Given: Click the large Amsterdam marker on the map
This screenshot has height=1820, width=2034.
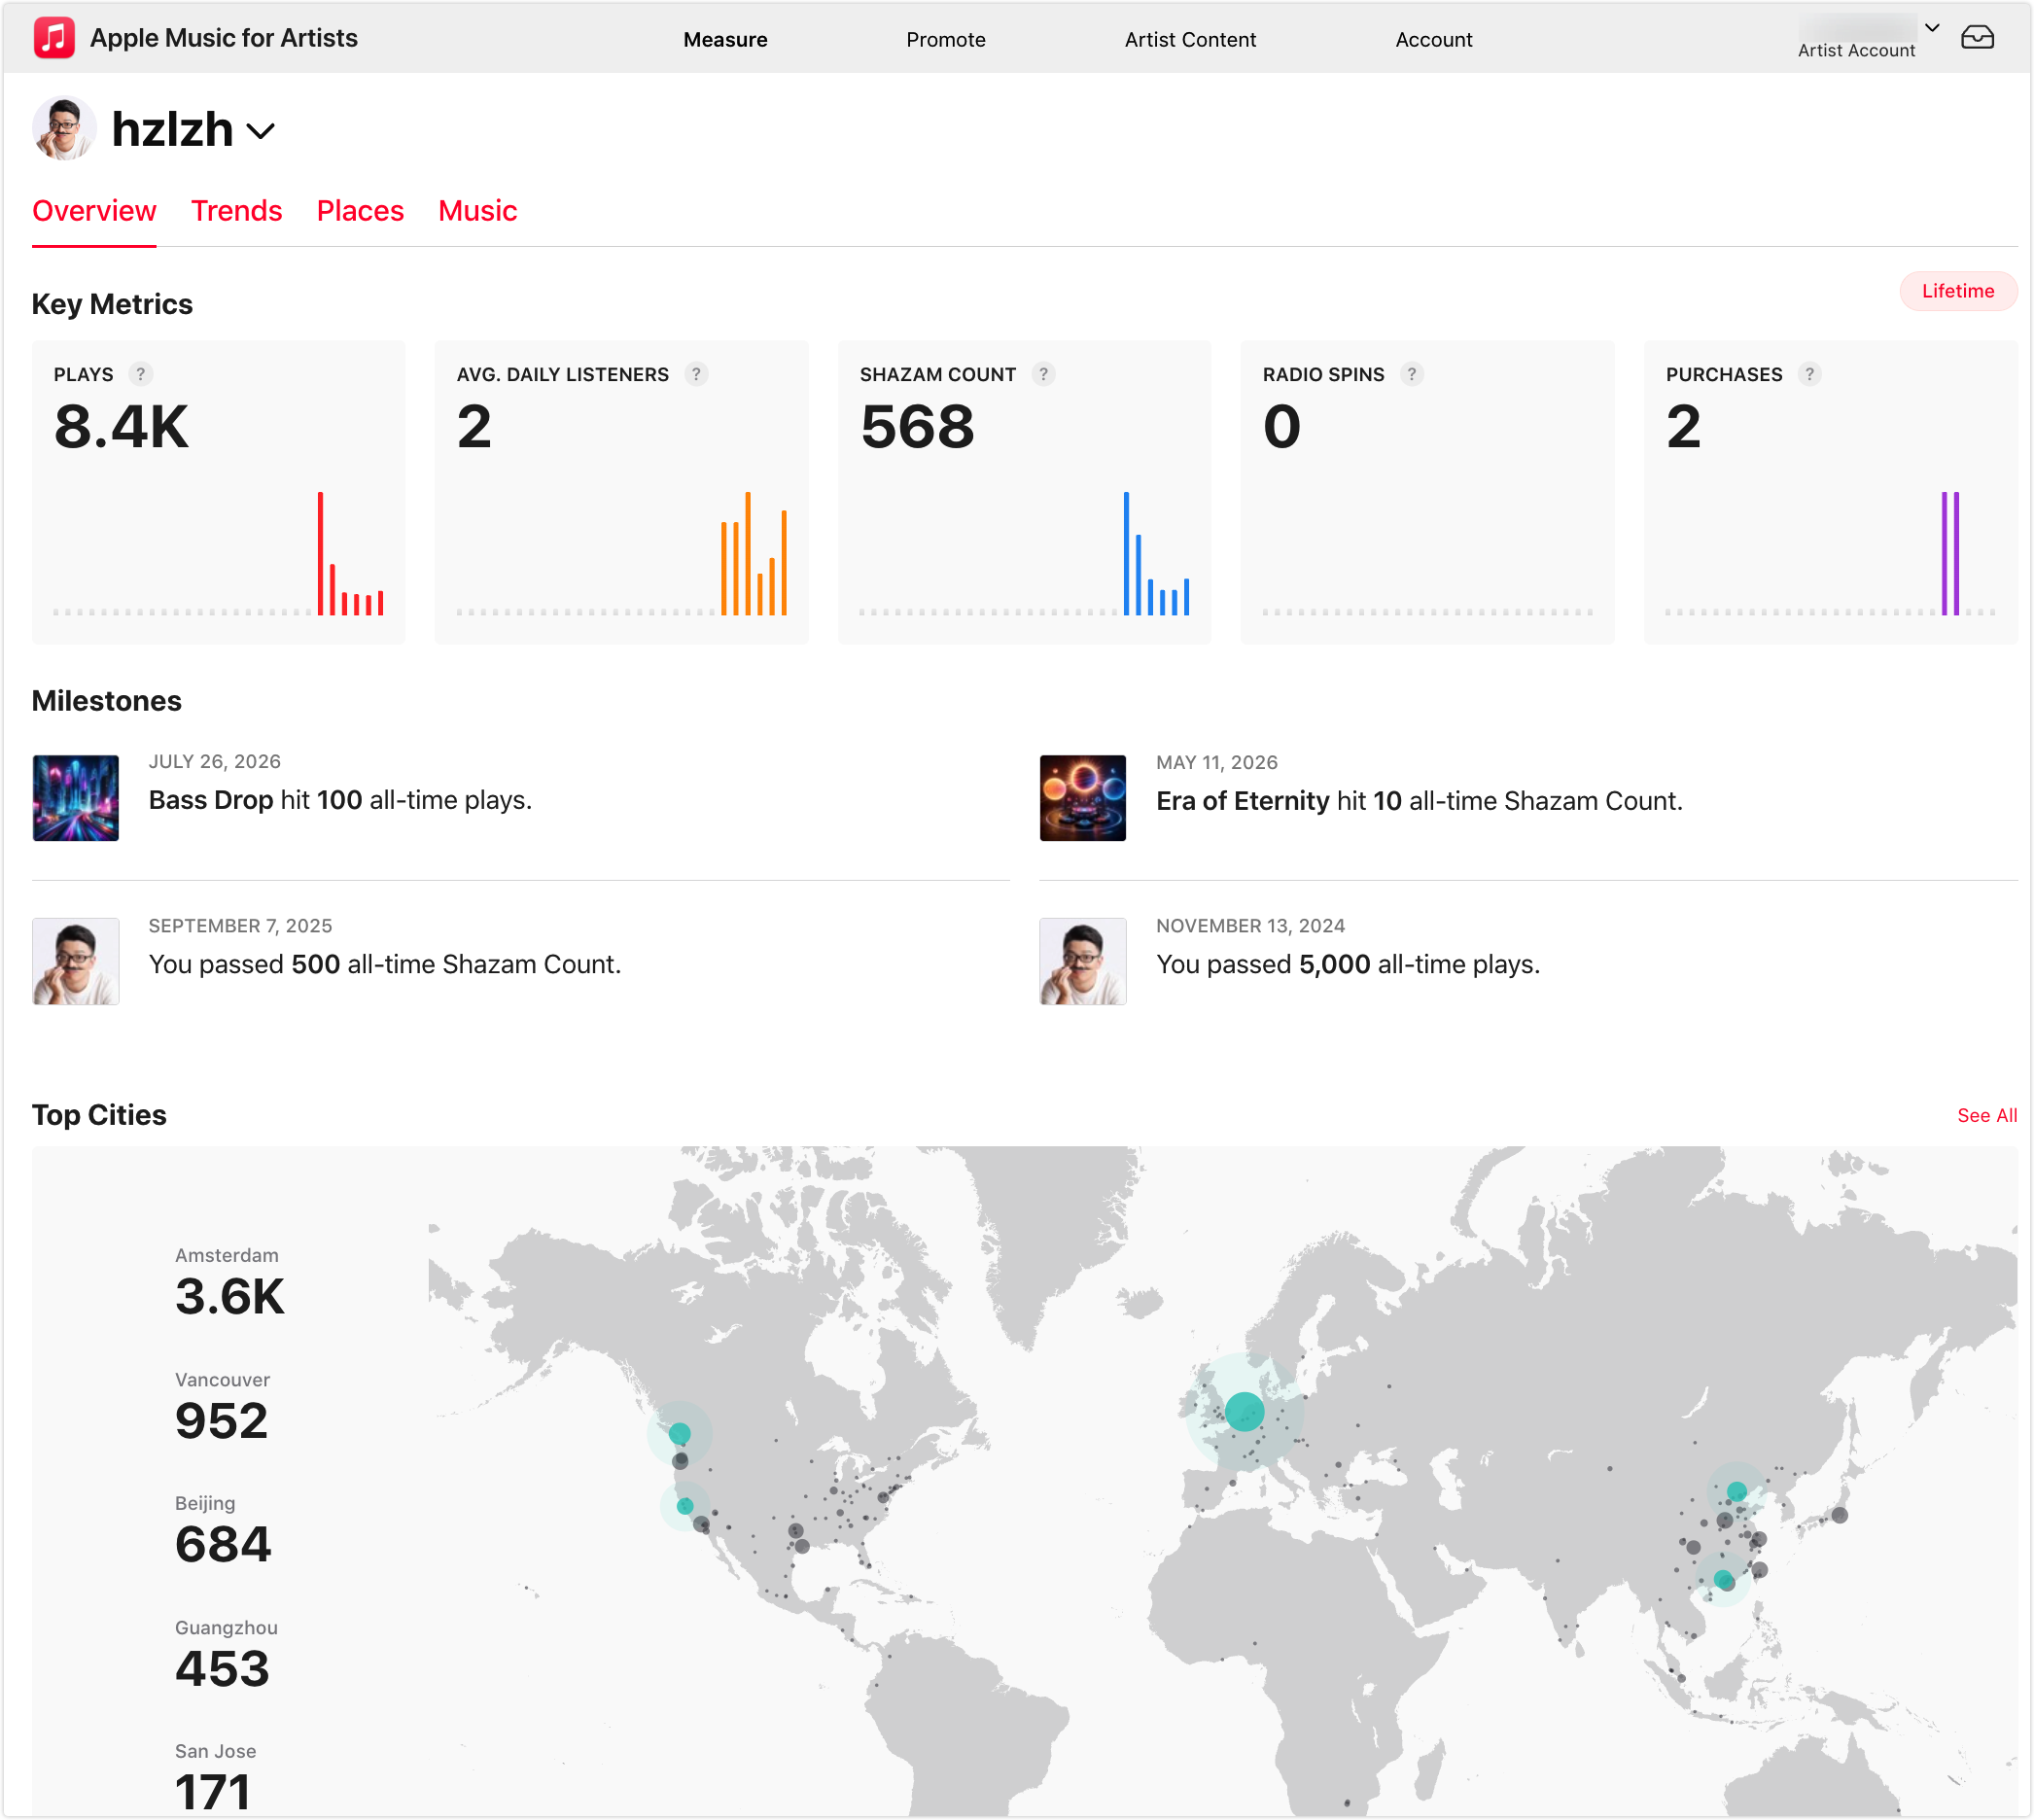Looking at the screenshot, I should 1244,1411.
